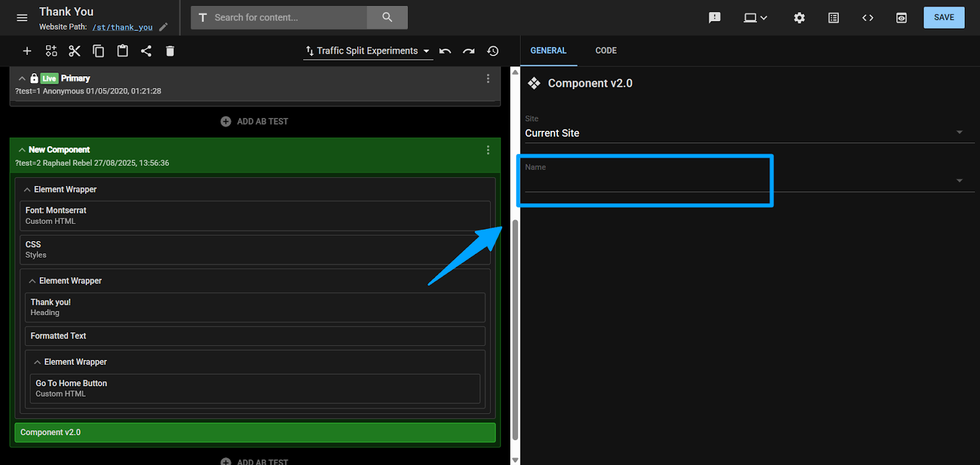Viewport: 980px width, 465px height.
Task: Collapse Element Wrapper containing Font: Montserrat
Action: pyautogui.click(x=28, y=189)
